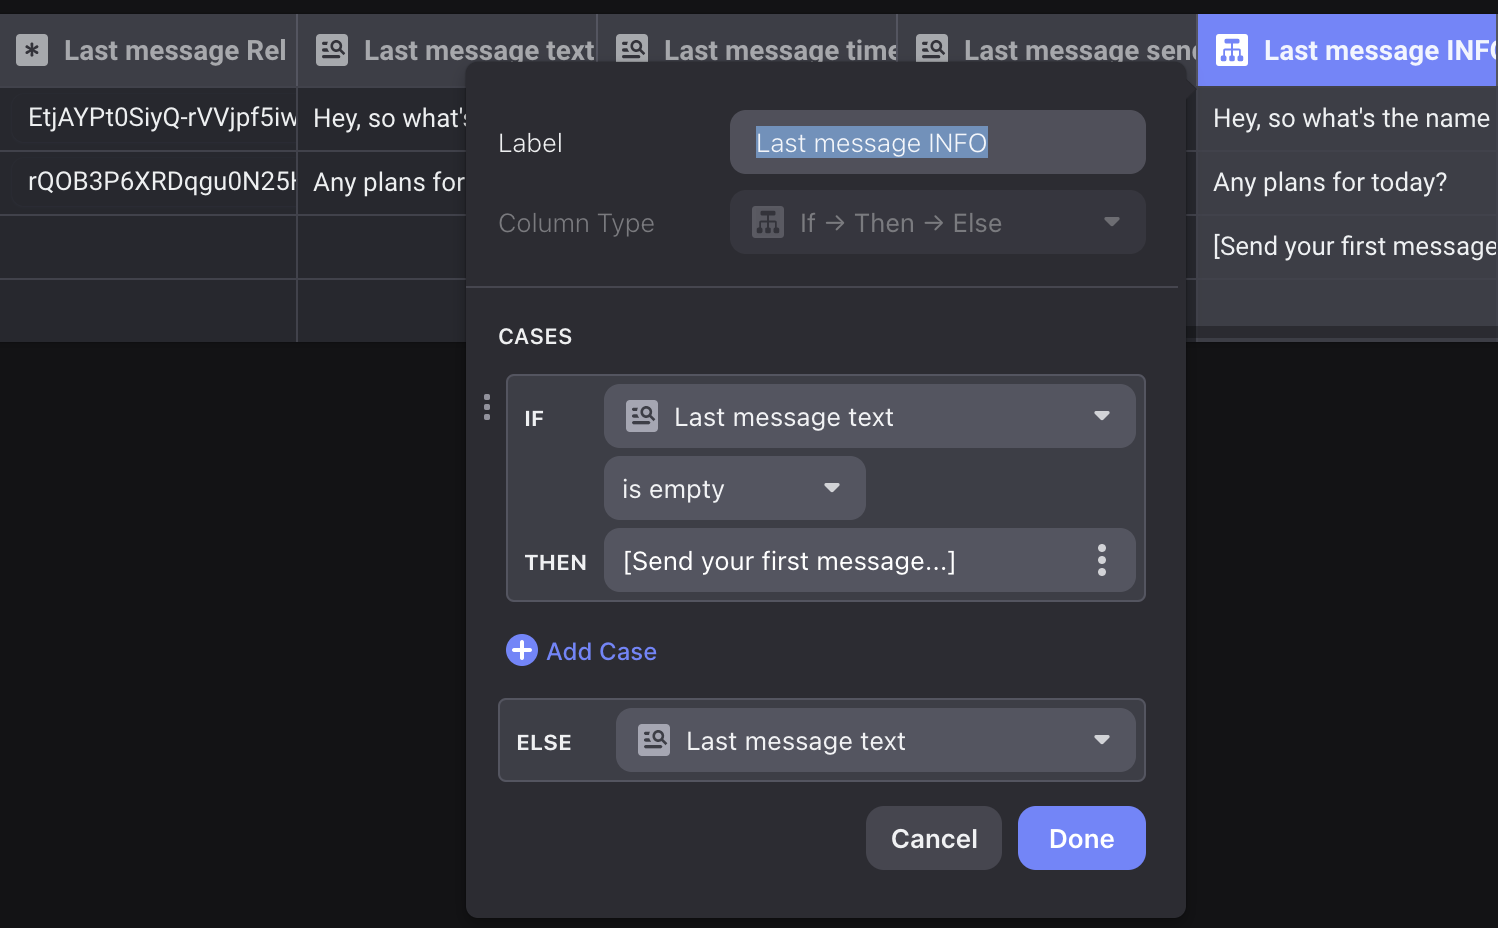Click the drag handle dots beside the IF case

(487, 407)
